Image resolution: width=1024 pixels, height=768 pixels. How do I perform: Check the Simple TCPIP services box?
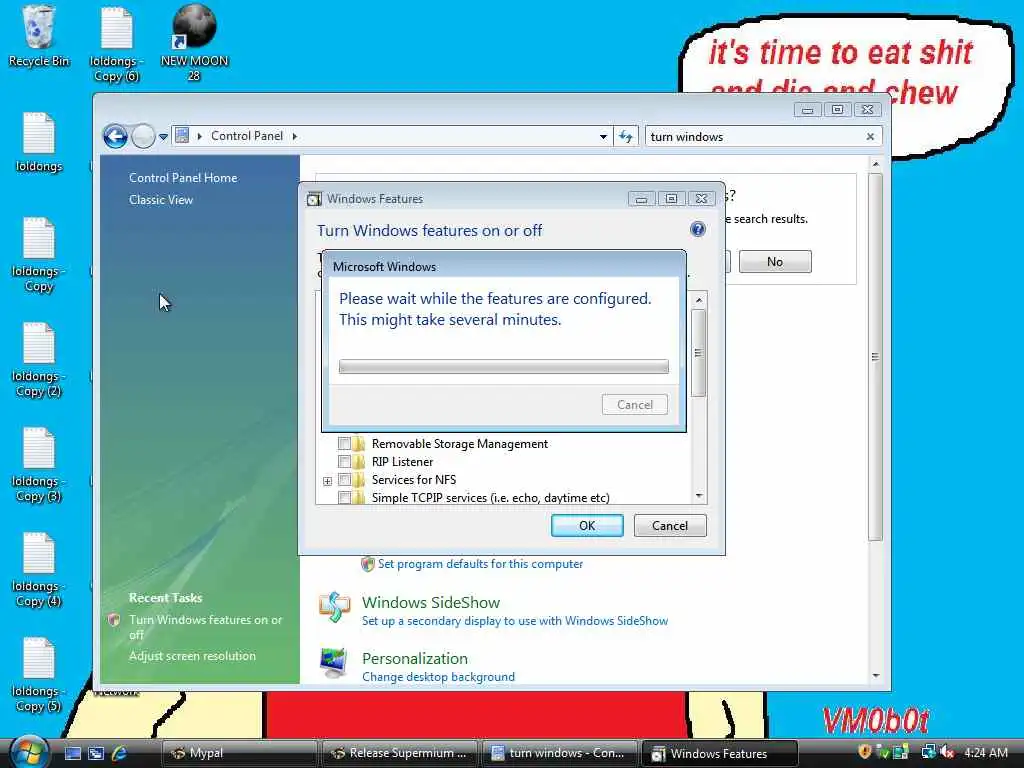coord(344,498)
